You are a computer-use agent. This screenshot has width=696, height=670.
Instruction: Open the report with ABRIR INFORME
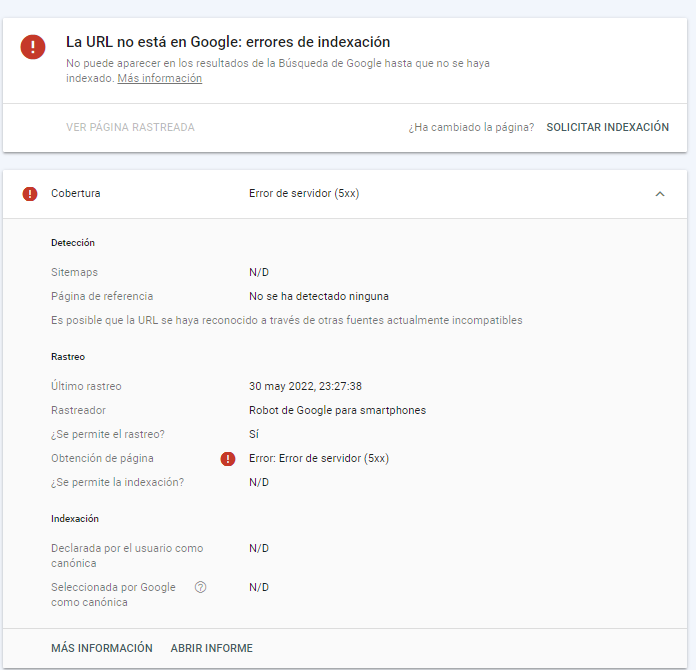pyautogui.click(x=212, y=648)
